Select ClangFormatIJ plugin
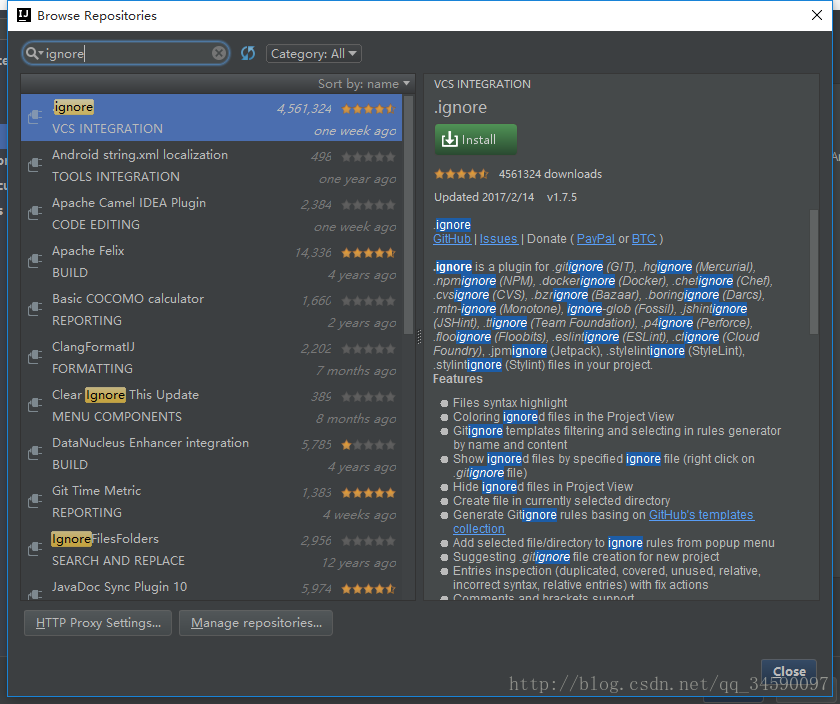 [212, 357]
